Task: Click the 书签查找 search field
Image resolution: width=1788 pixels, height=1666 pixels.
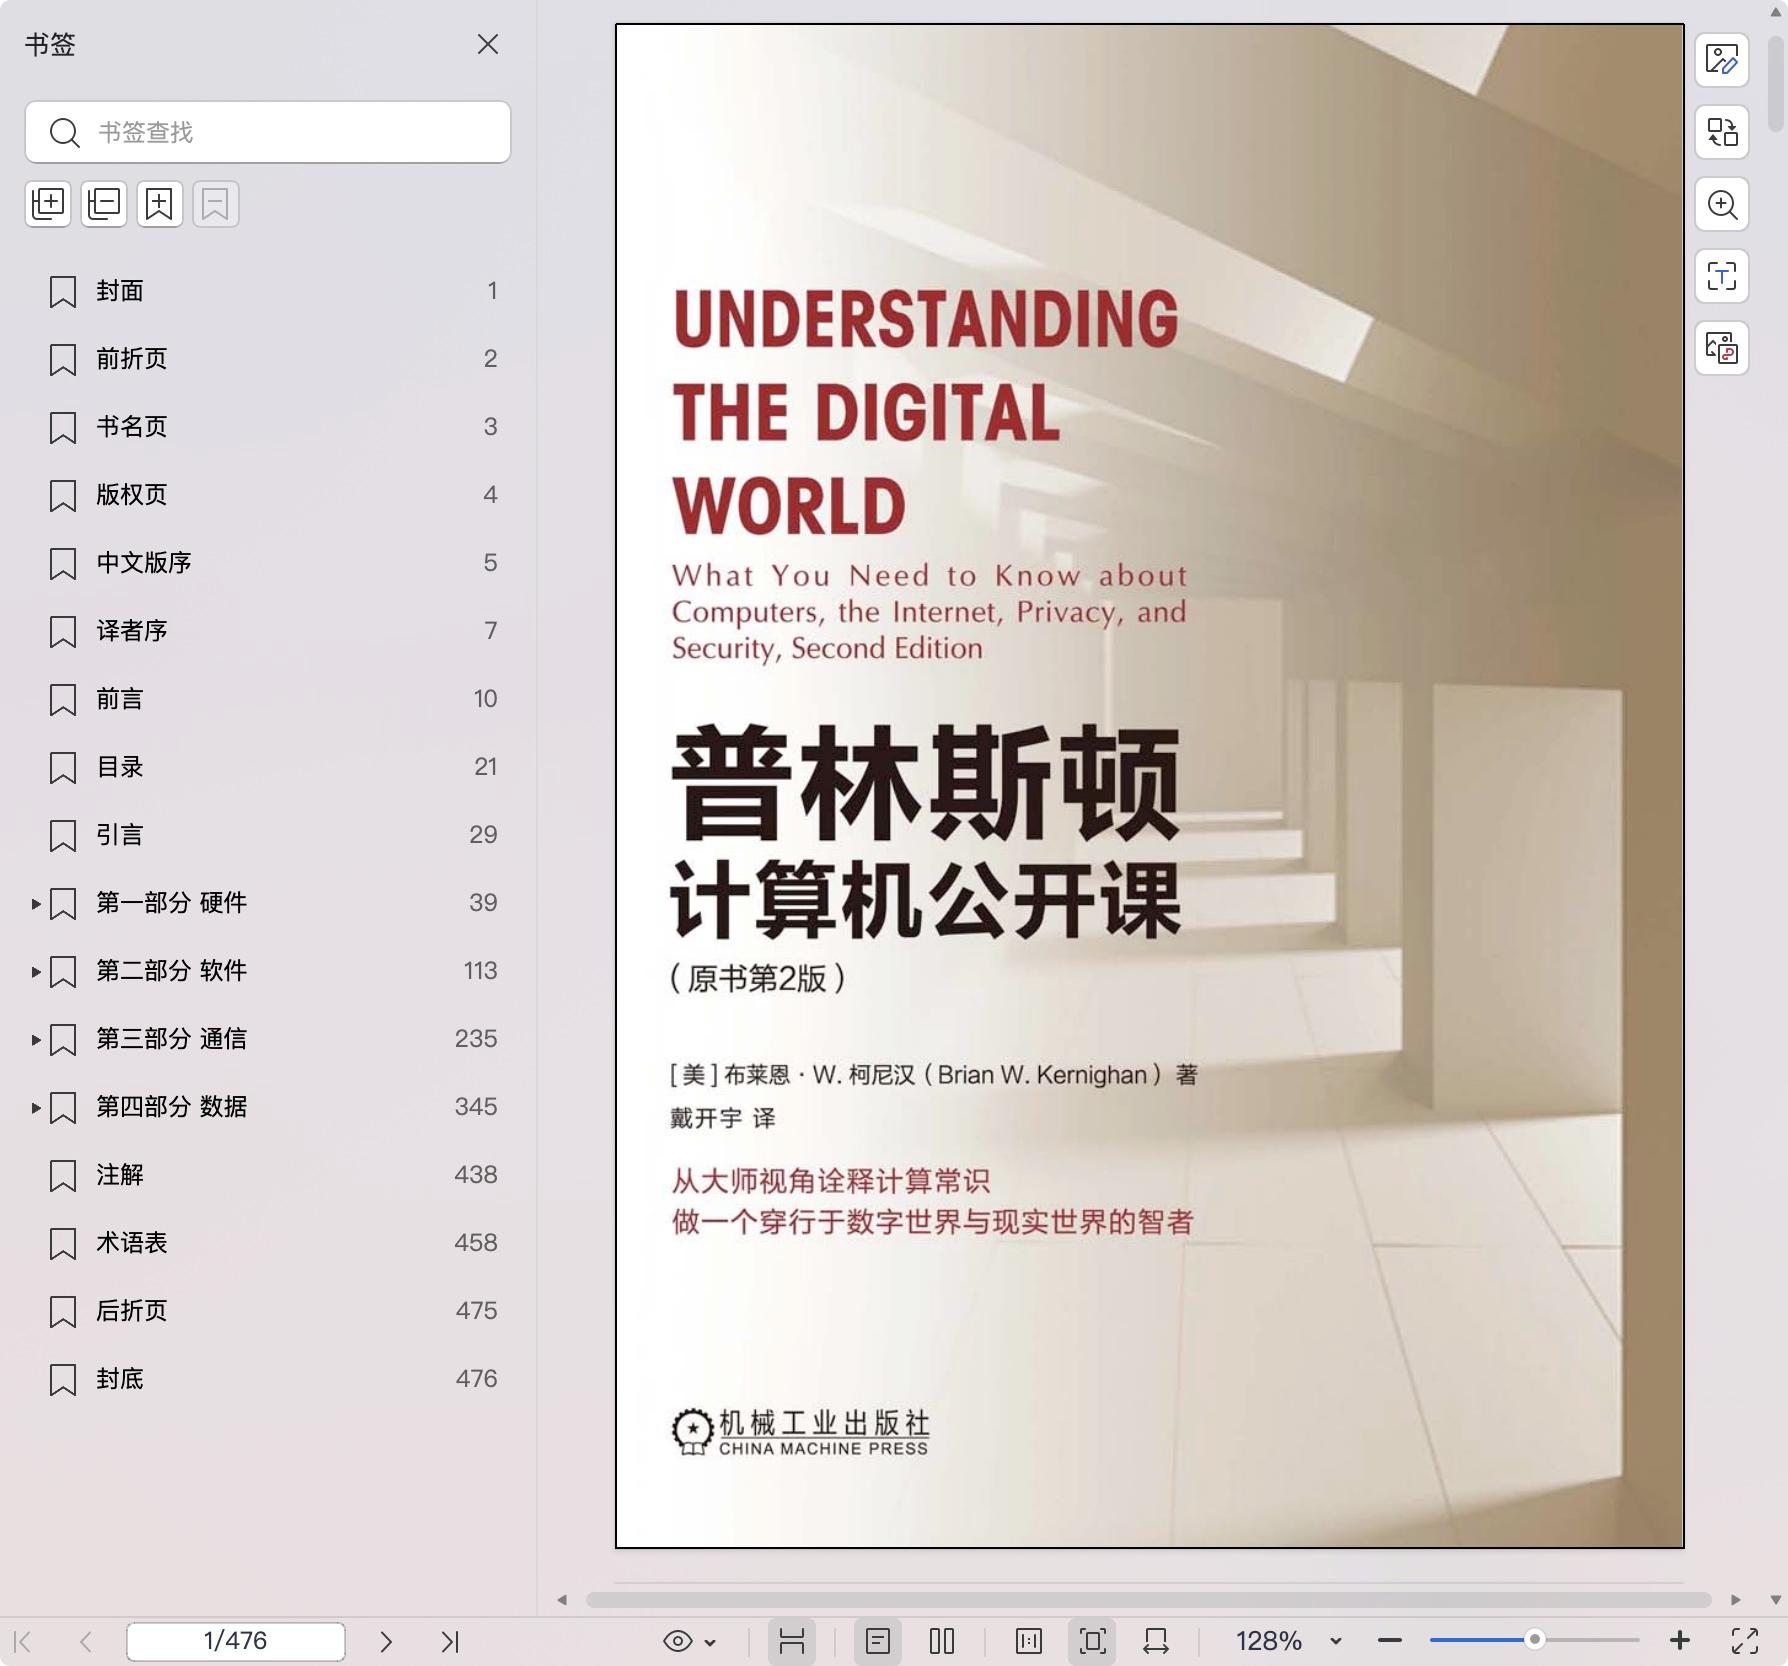Action: pos(268,132)
